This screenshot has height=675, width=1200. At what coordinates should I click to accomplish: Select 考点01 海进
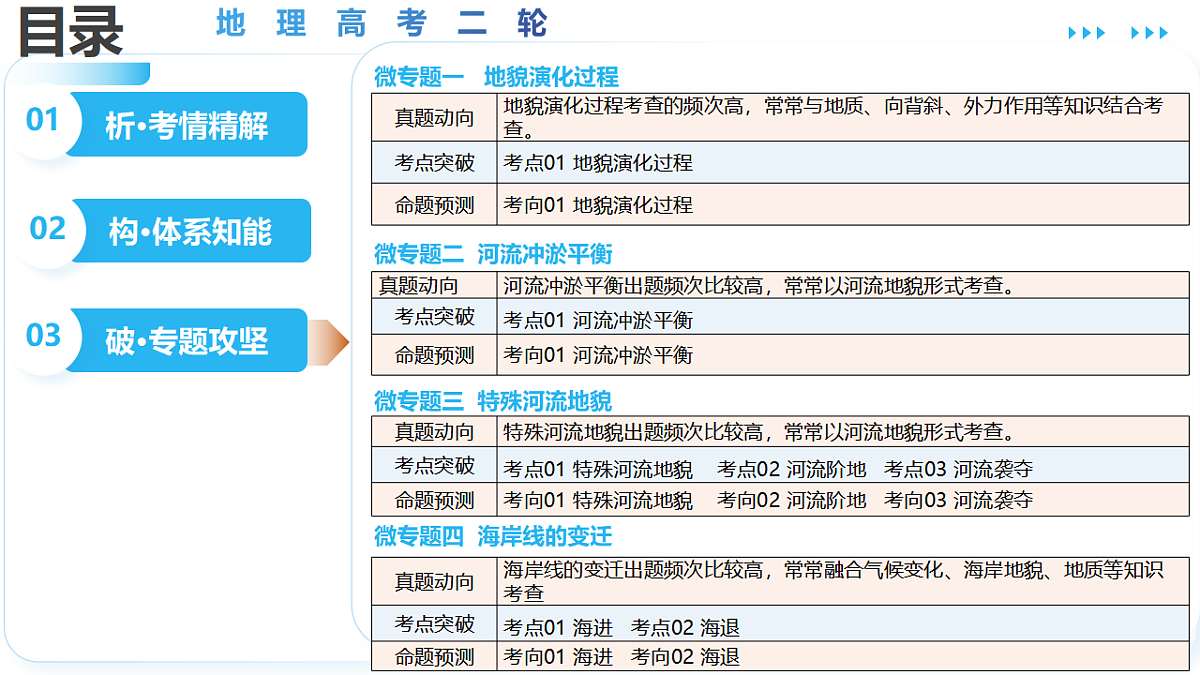pos(558,628)
